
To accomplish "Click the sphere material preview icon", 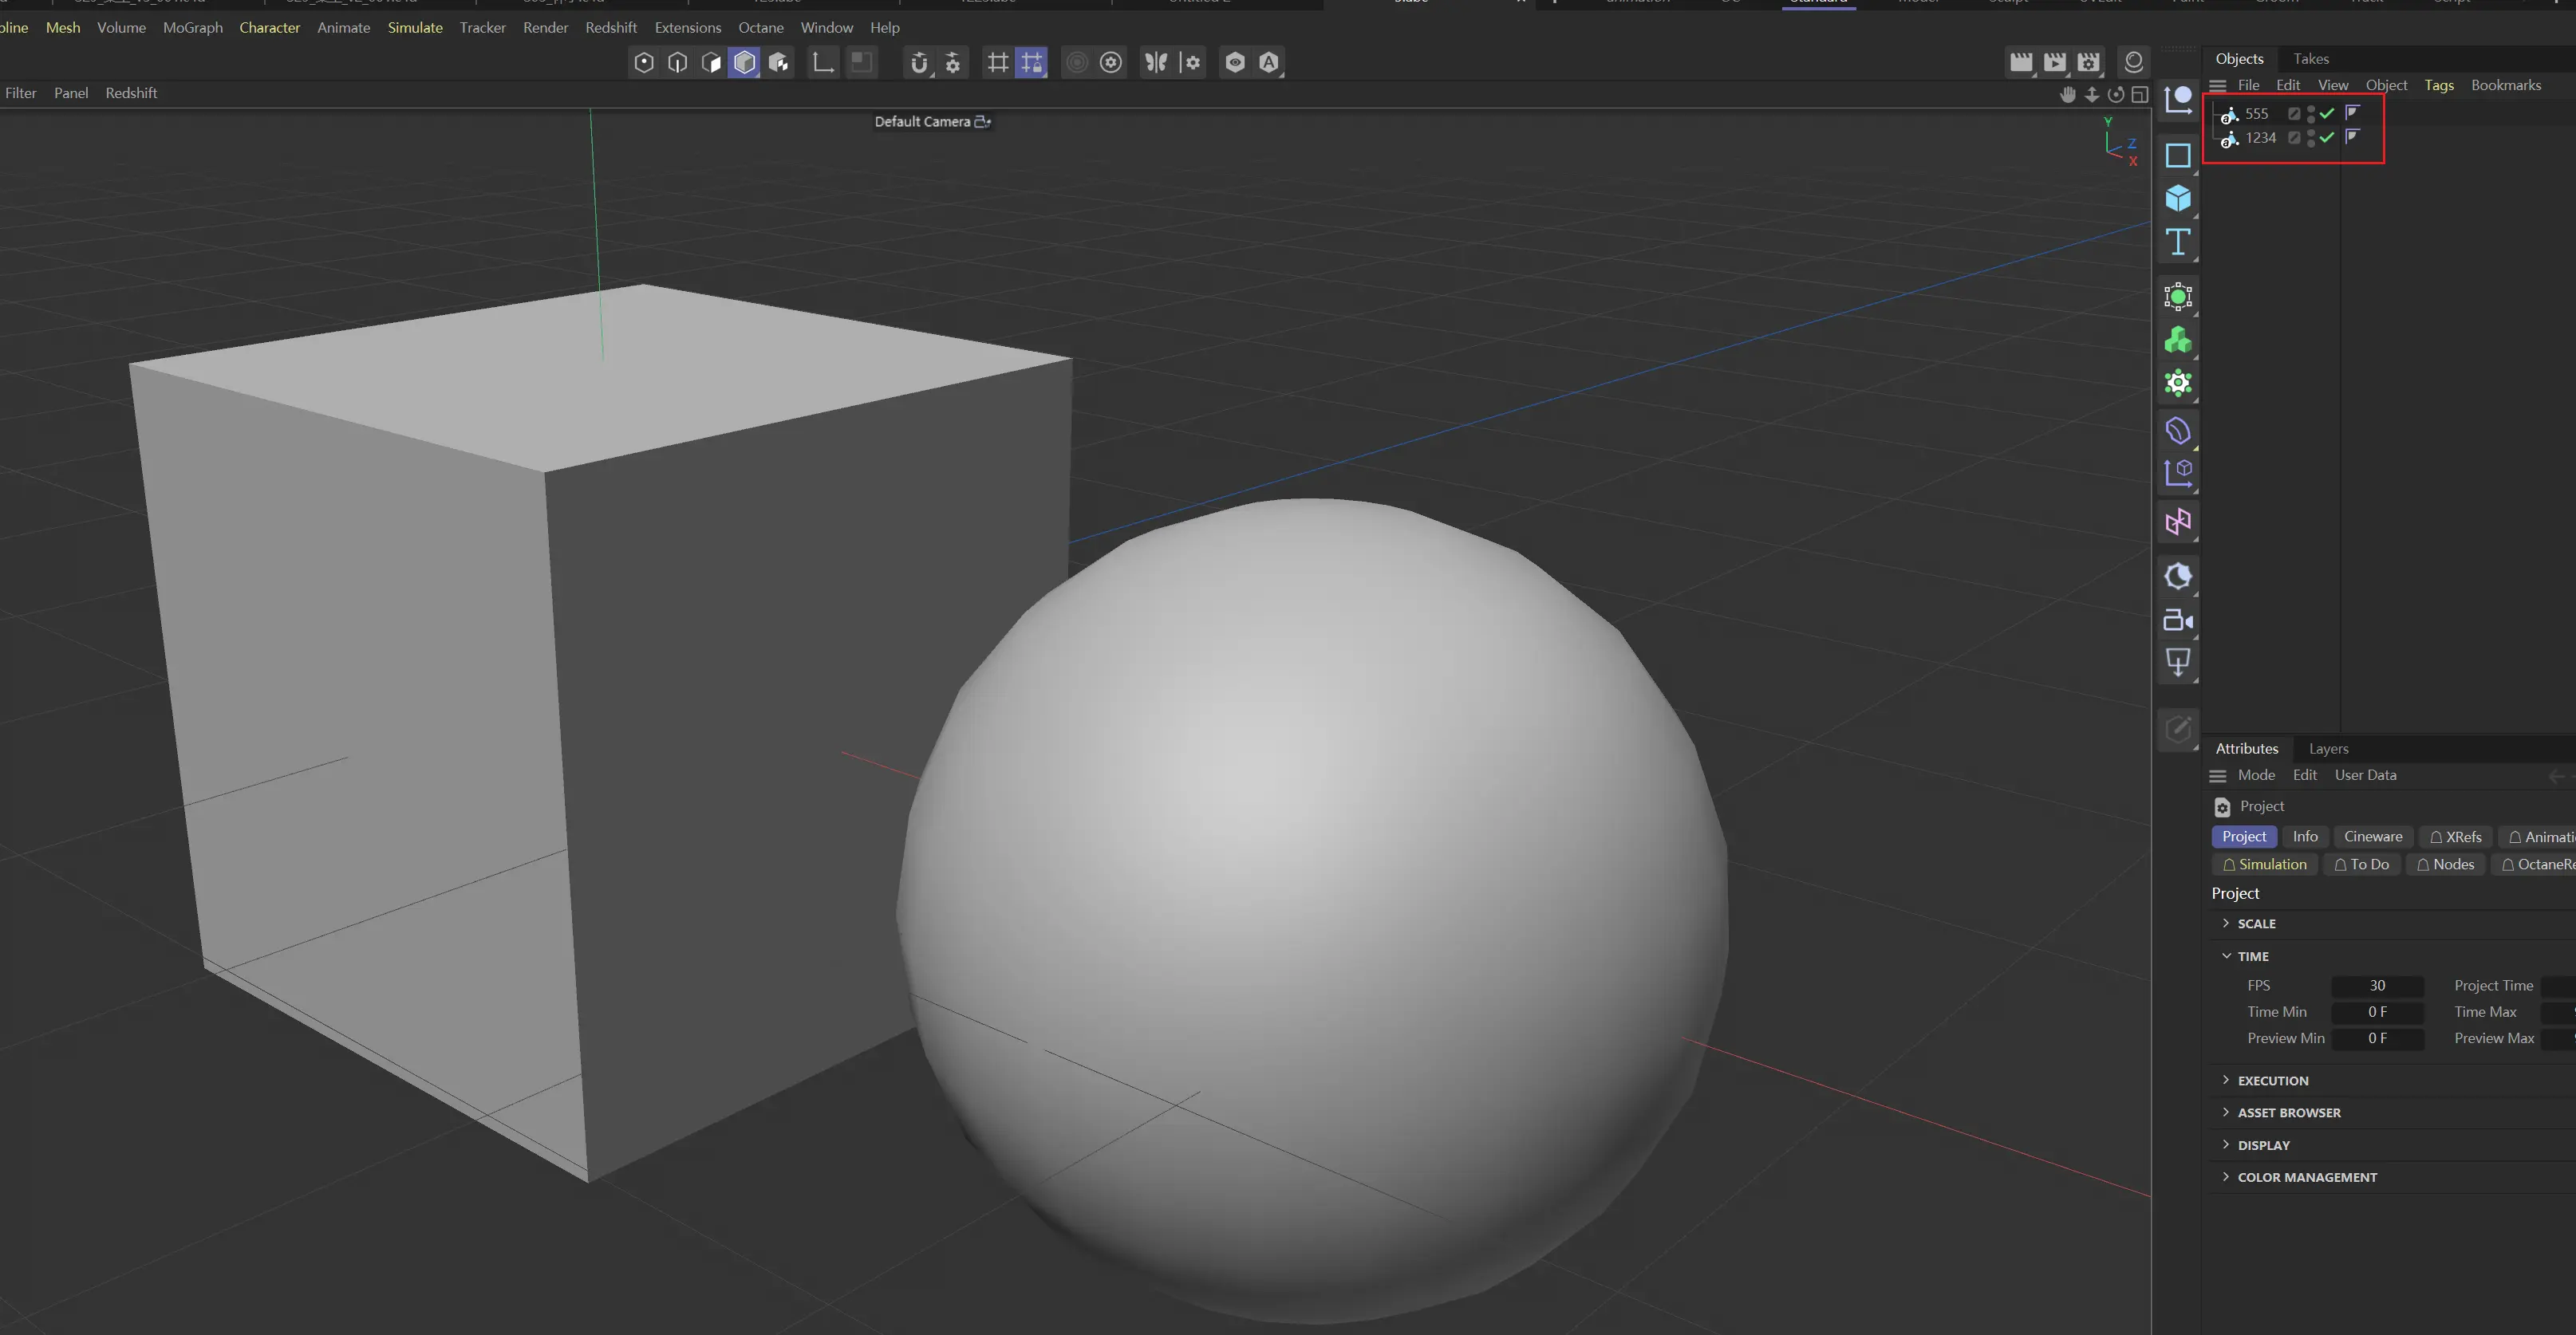I will pos(2133,63).
